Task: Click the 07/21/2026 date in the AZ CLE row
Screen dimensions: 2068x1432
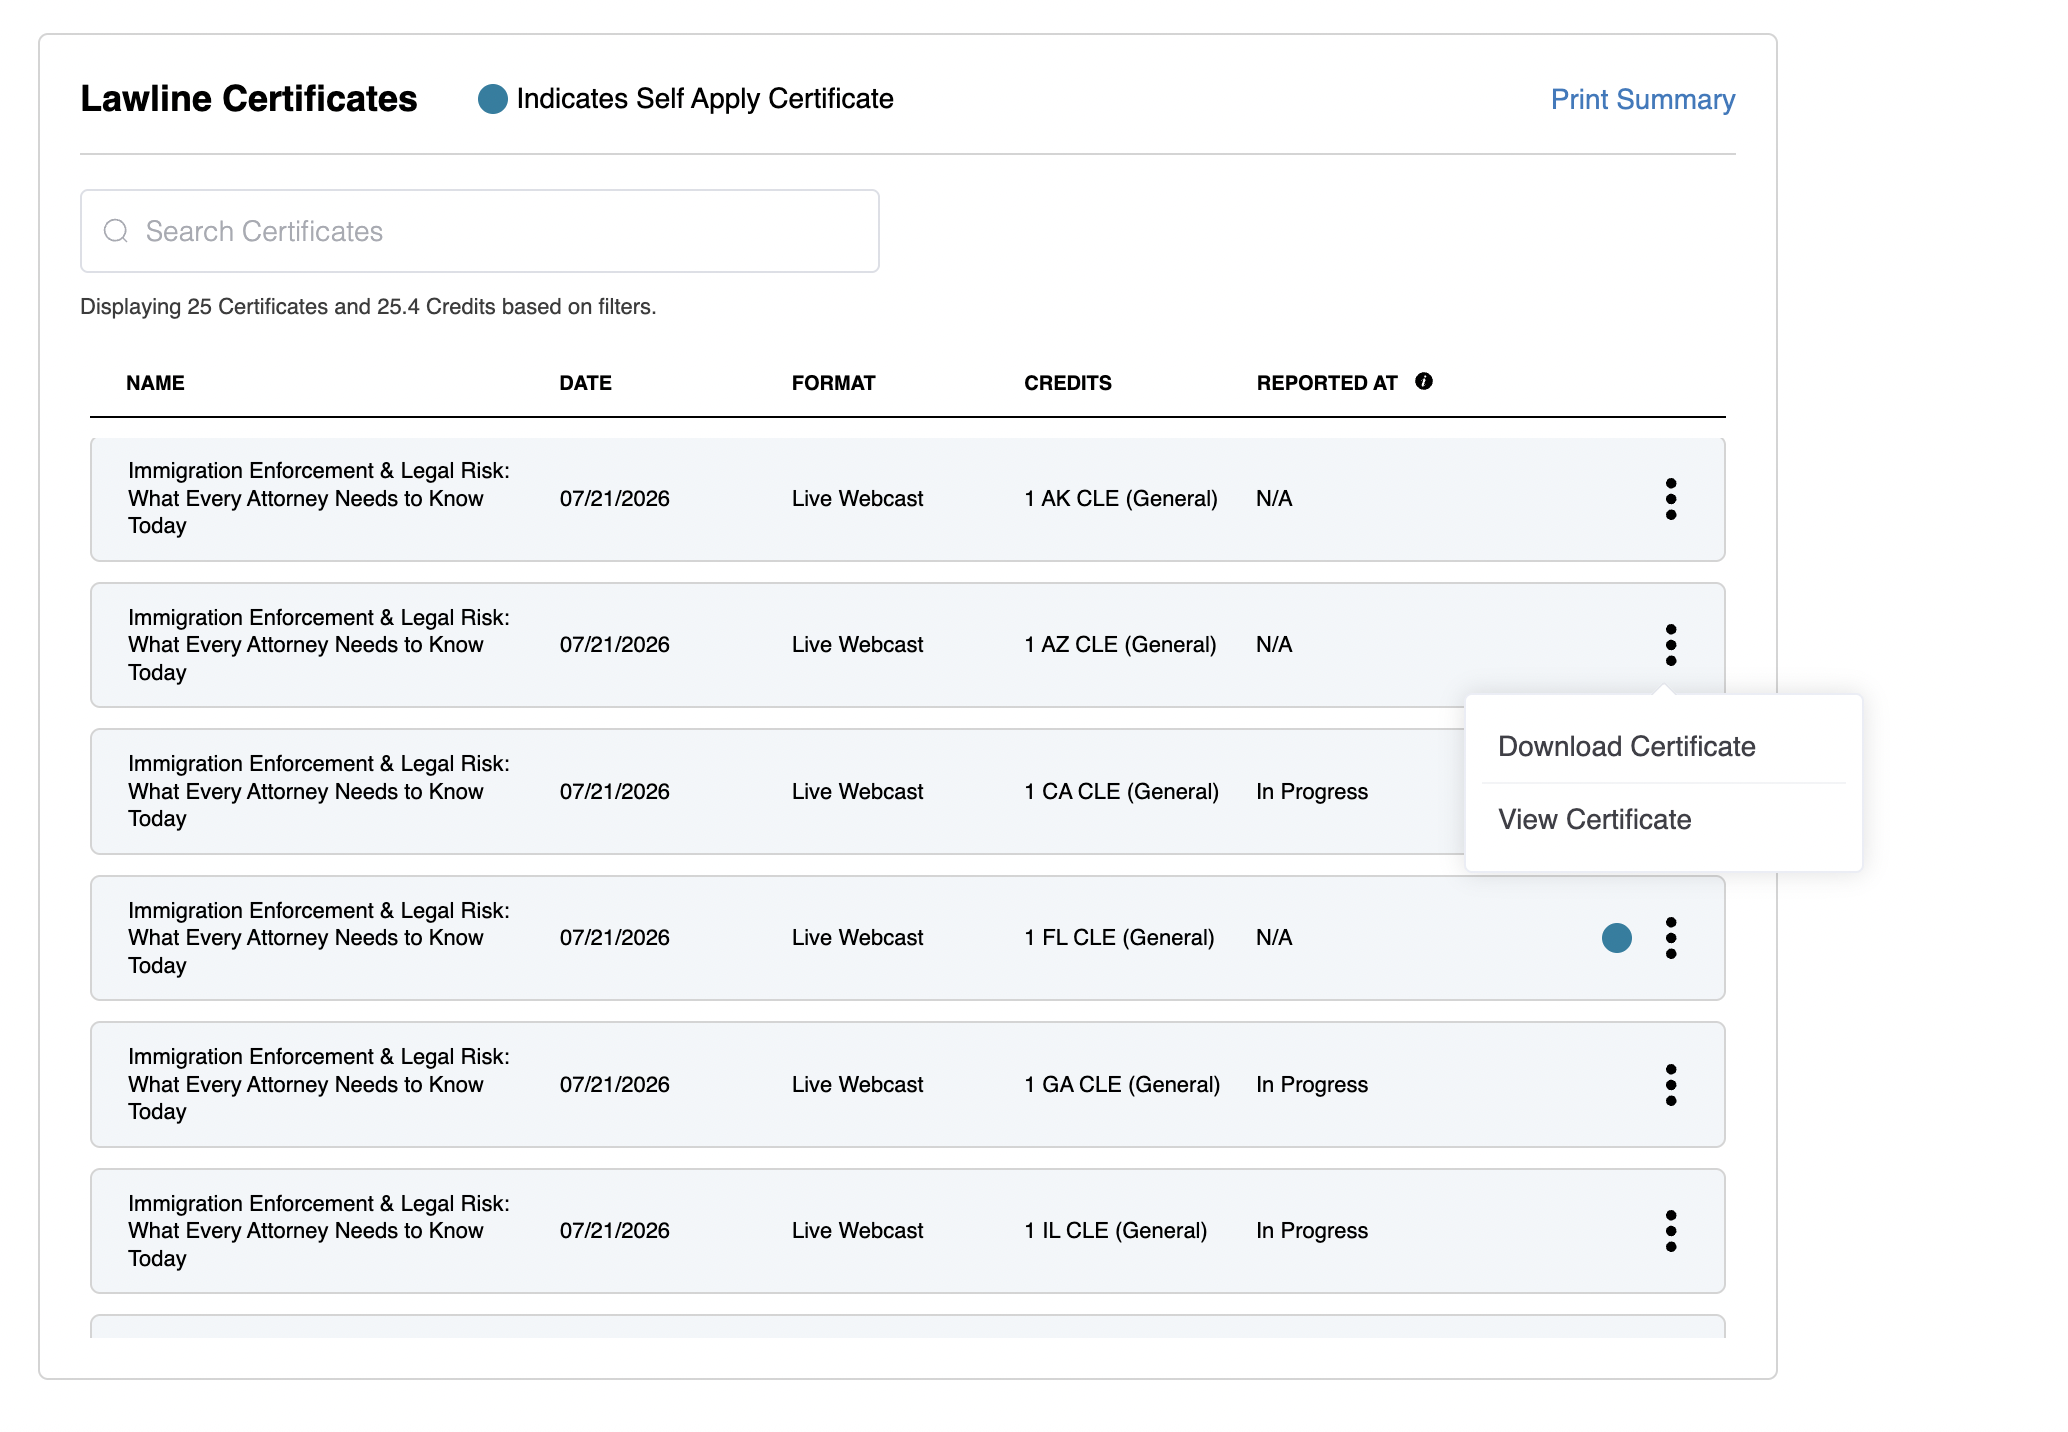Action: click(615, 645)
